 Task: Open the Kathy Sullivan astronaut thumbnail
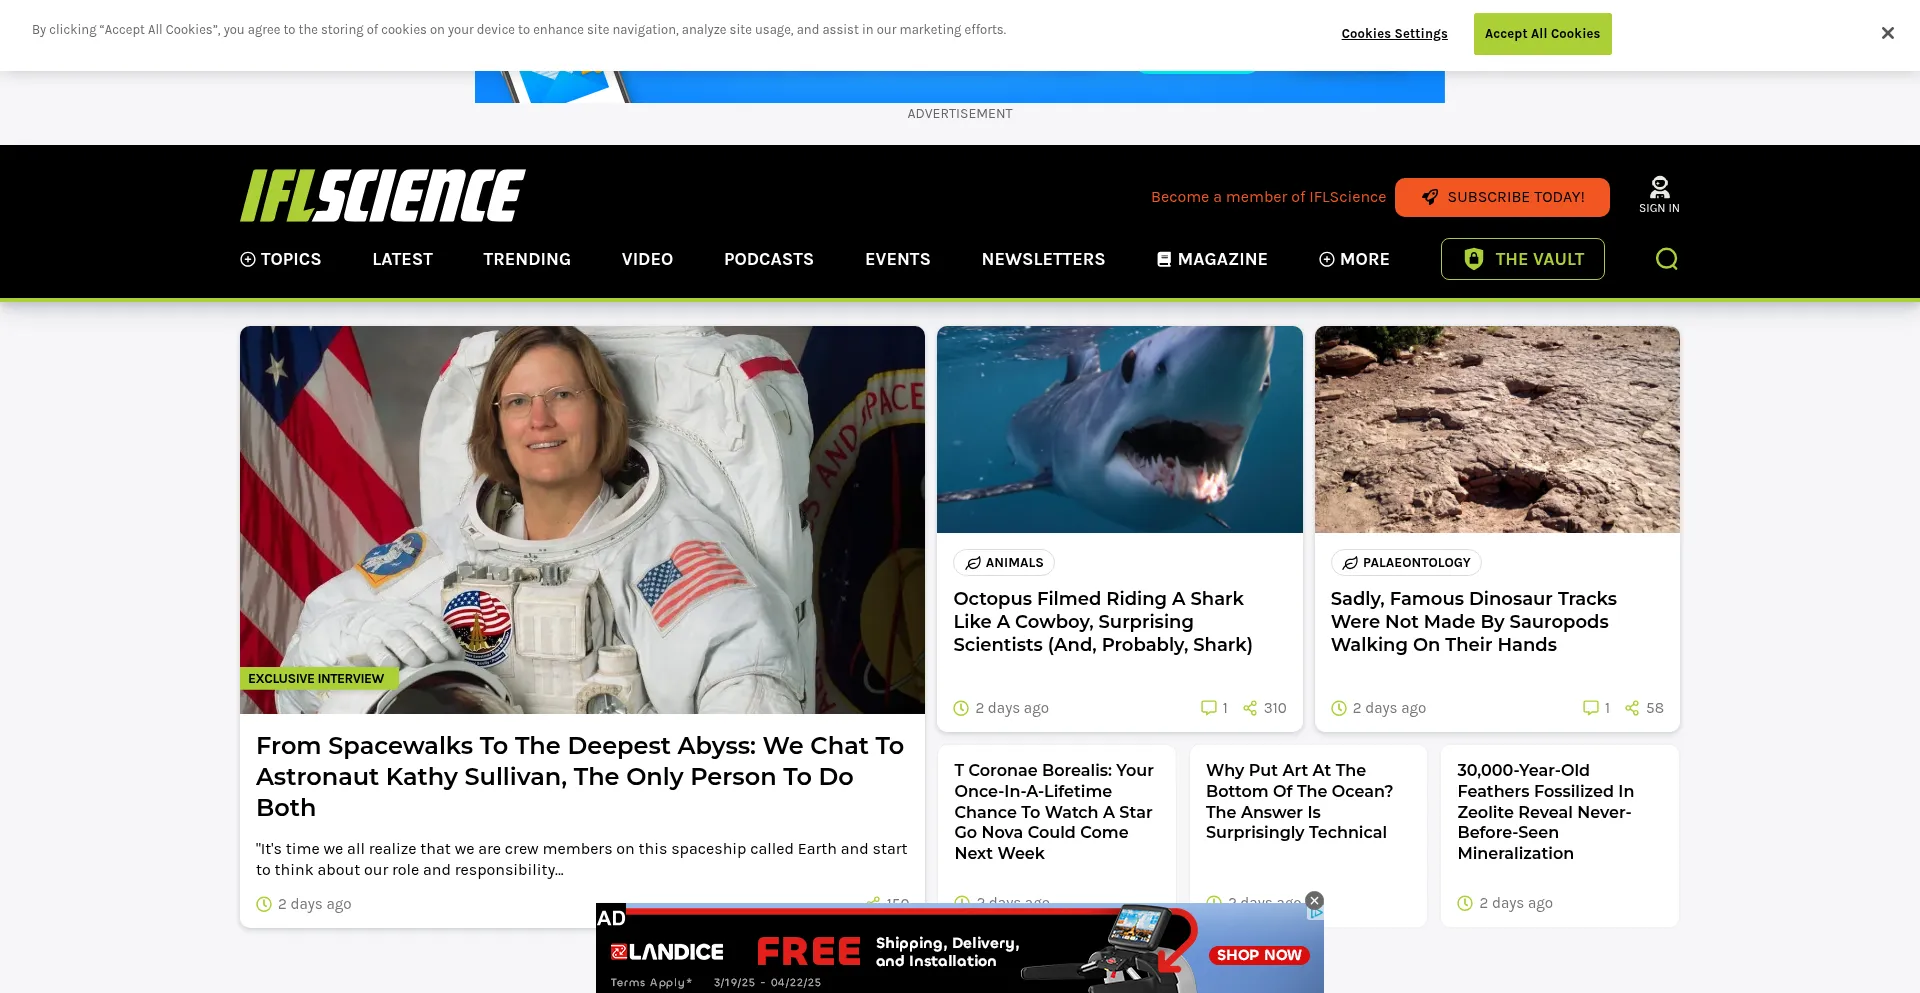582,520
